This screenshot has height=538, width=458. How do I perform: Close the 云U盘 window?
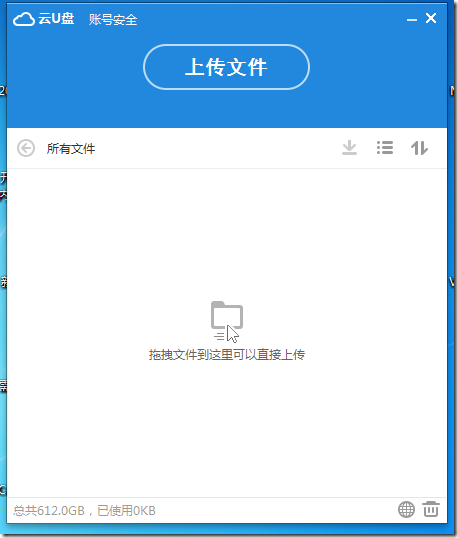tap(431, 18)
